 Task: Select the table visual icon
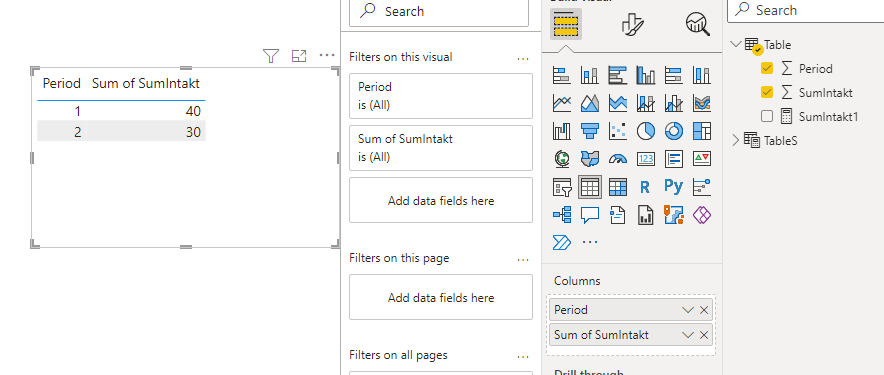click(x=590, y=187)
